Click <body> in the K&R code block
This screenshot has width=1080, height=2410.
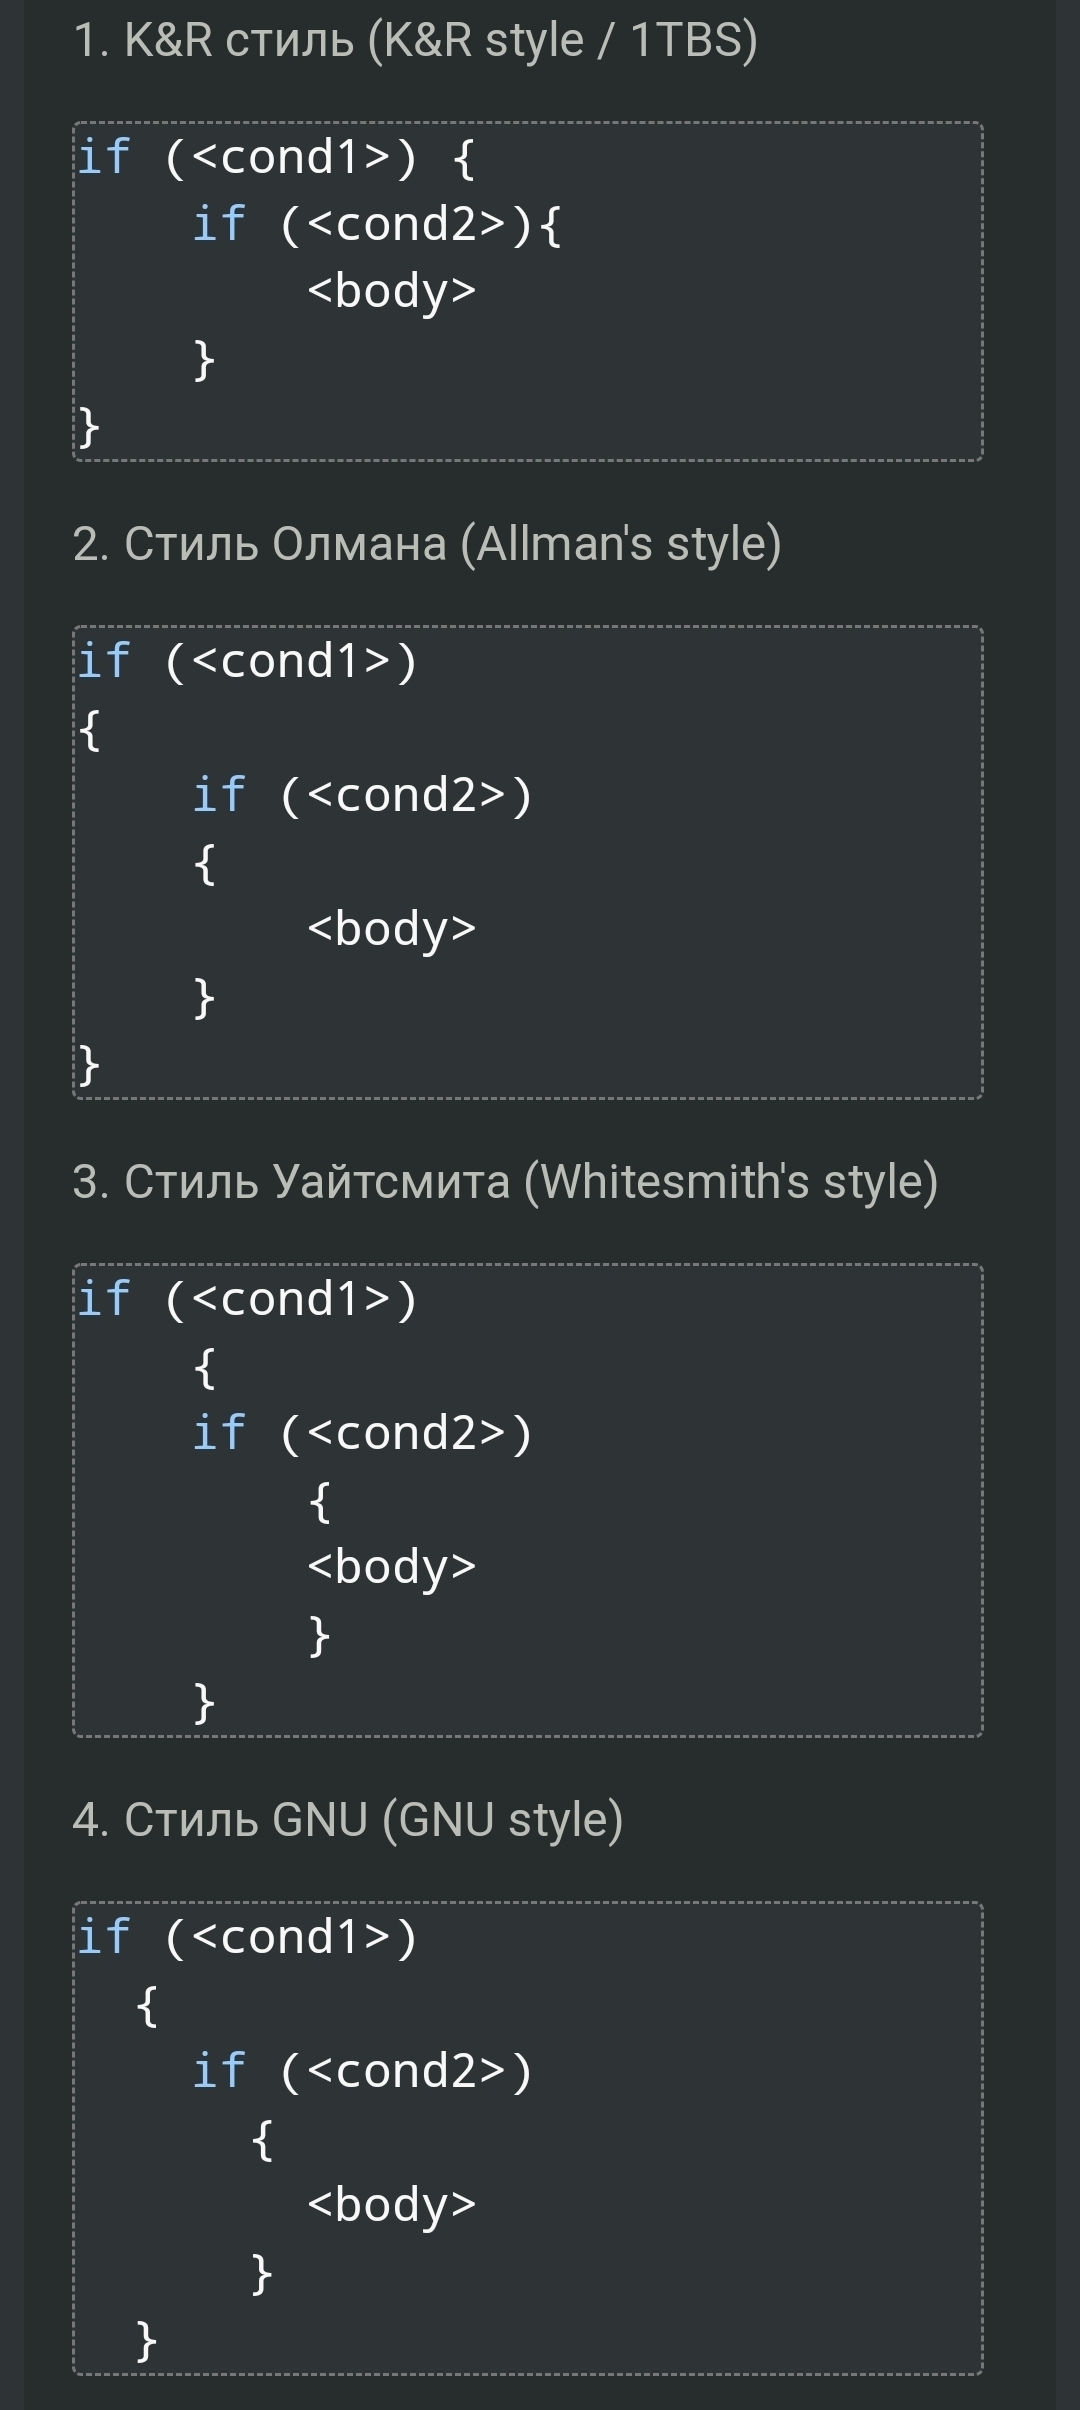391,291
